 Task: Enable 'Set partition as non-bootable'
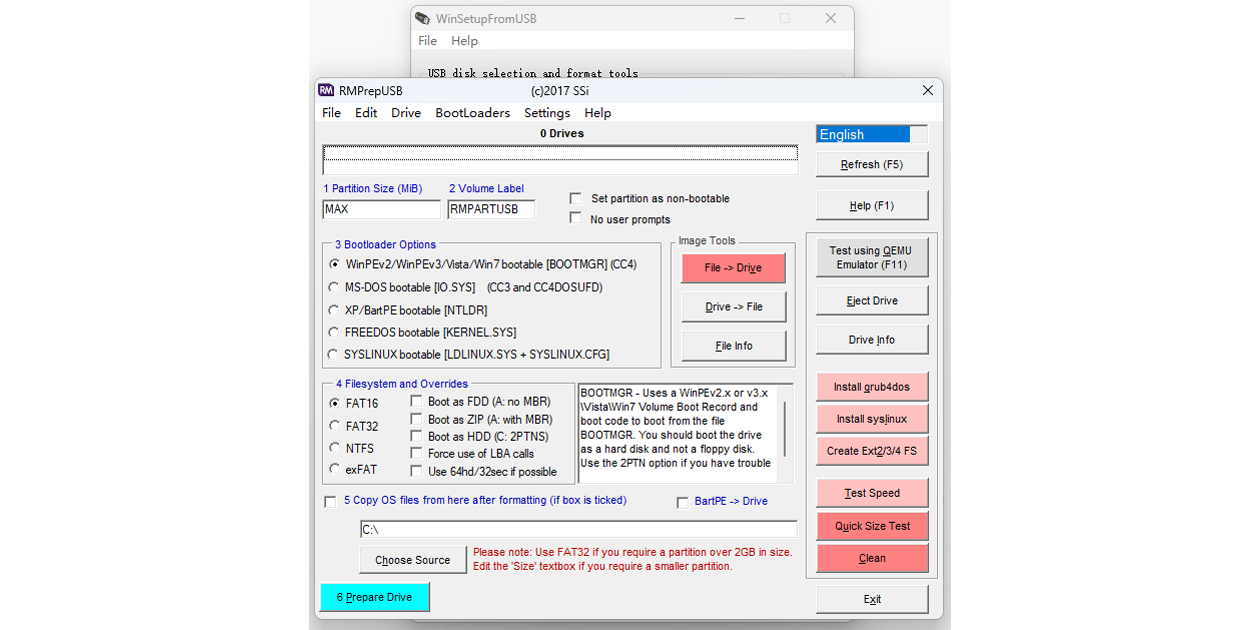[x=576, y=198]
